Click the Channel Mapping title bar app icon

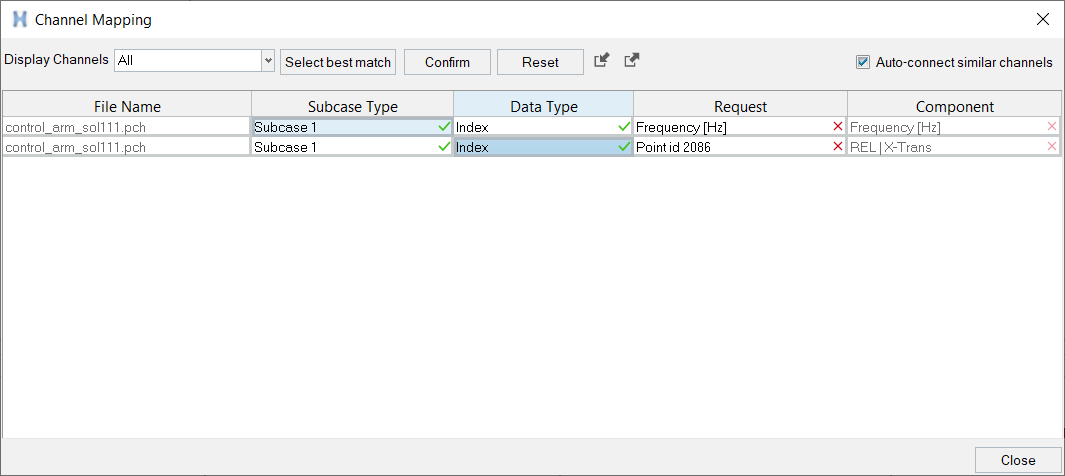pos(20,20)
